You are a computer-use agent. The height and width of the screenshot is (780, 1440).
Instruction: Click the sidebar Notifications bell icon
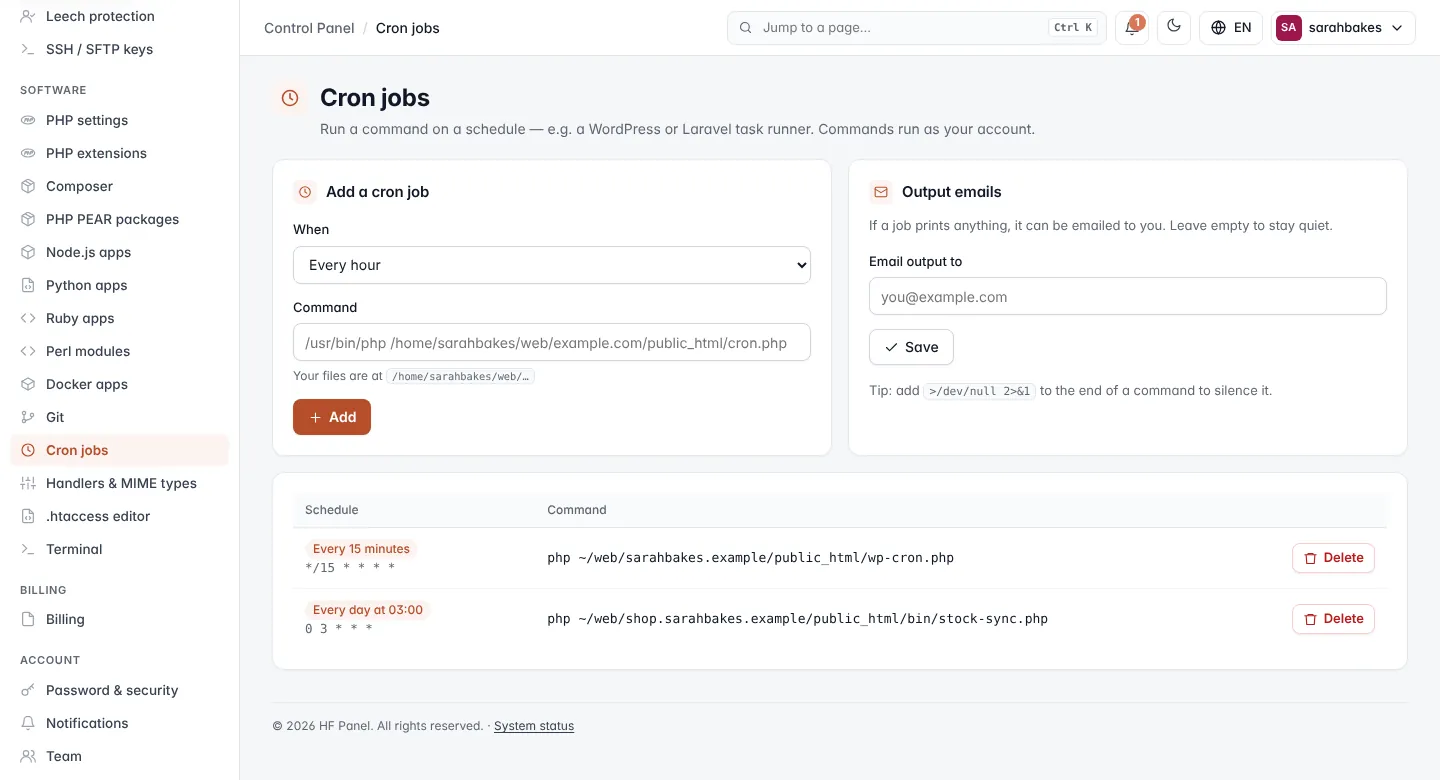coord(28,723)
